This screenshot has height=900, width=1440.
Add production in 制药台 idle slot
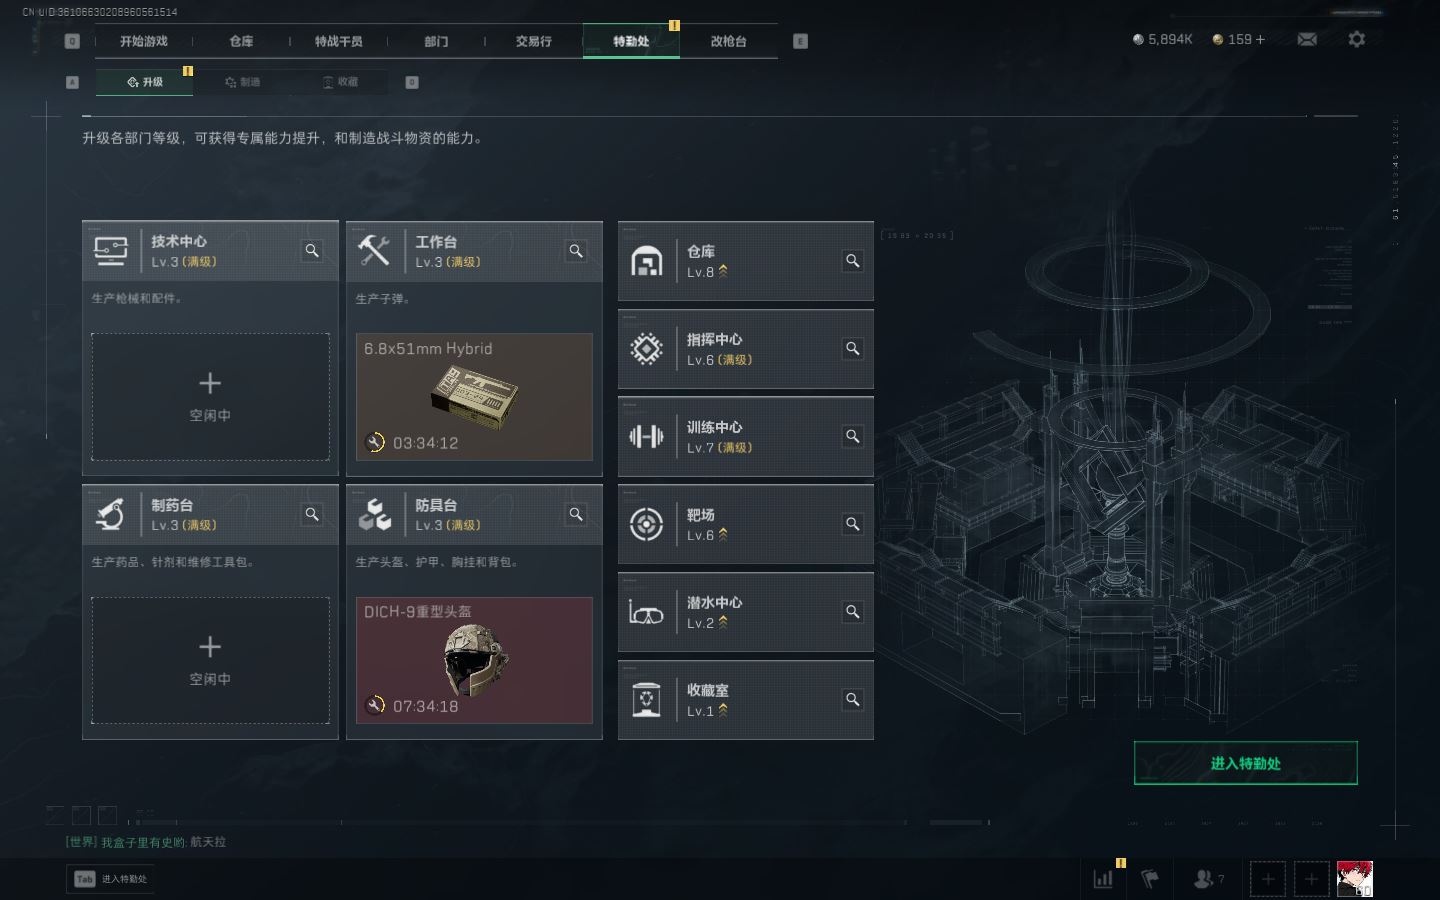(x=210, y=660)
